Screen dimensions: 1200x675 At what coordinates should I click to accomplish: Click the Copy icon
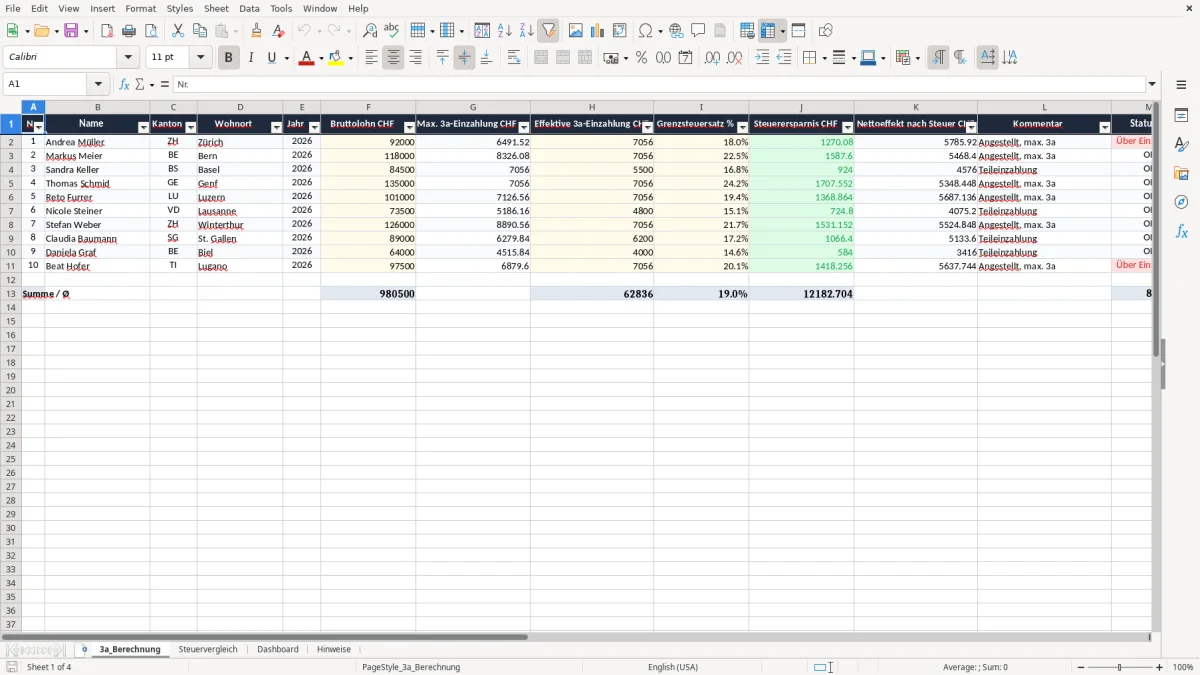200,31
